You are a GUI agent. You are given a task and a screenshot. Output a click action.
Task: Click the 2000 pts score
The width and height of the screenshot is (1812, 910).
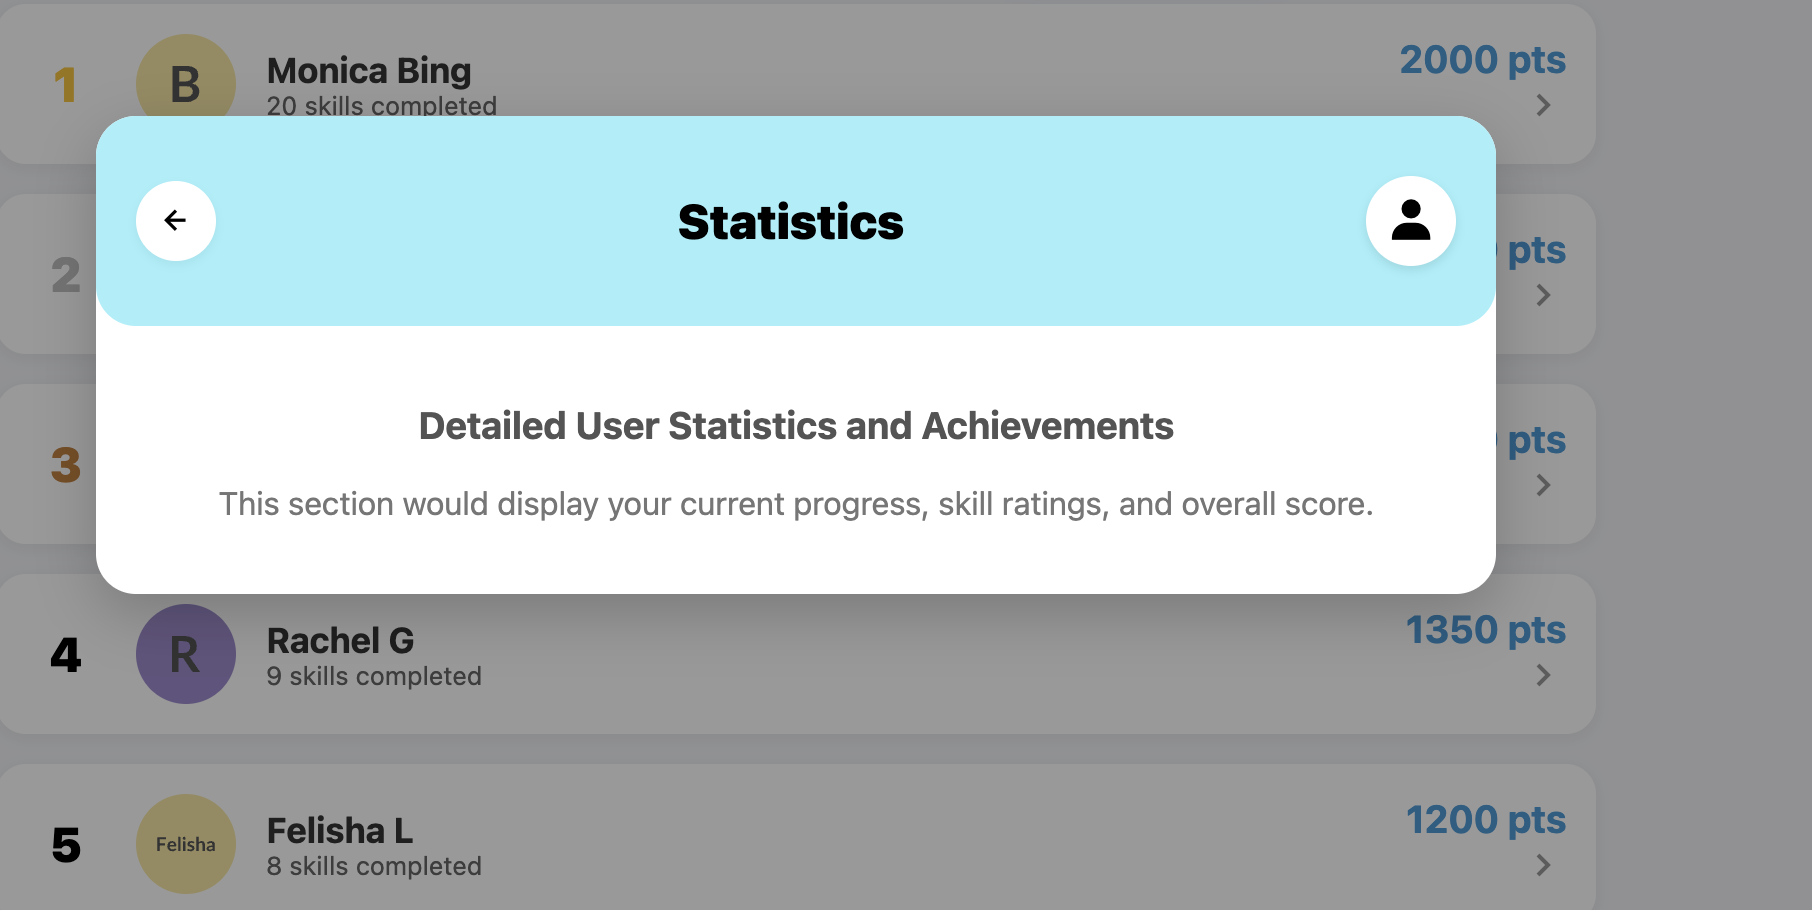tap(1483, 60)
